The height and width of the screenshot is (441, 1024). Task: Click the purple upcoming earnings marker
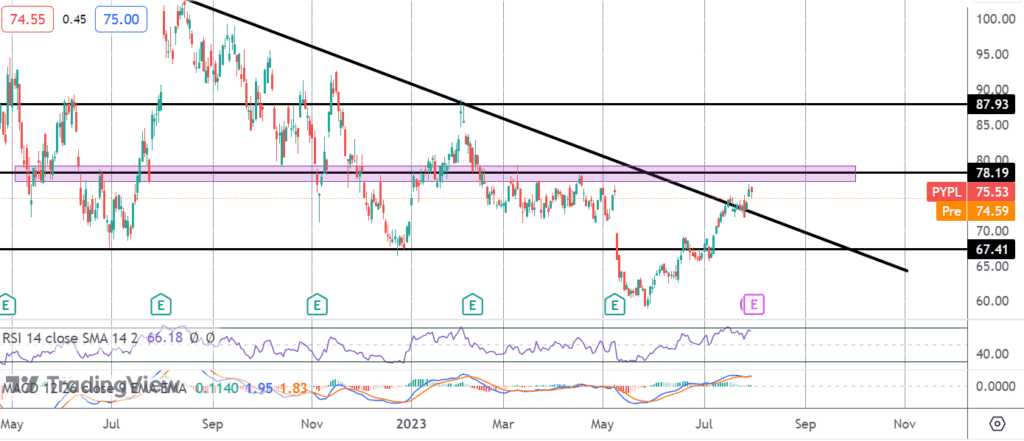click(x=755, y=302)
